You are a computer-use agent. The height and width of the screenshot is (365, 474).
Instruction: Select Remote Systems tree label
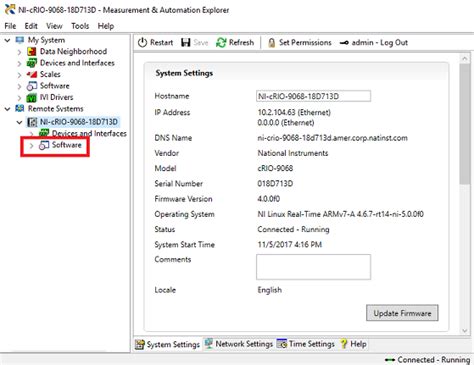55,109
